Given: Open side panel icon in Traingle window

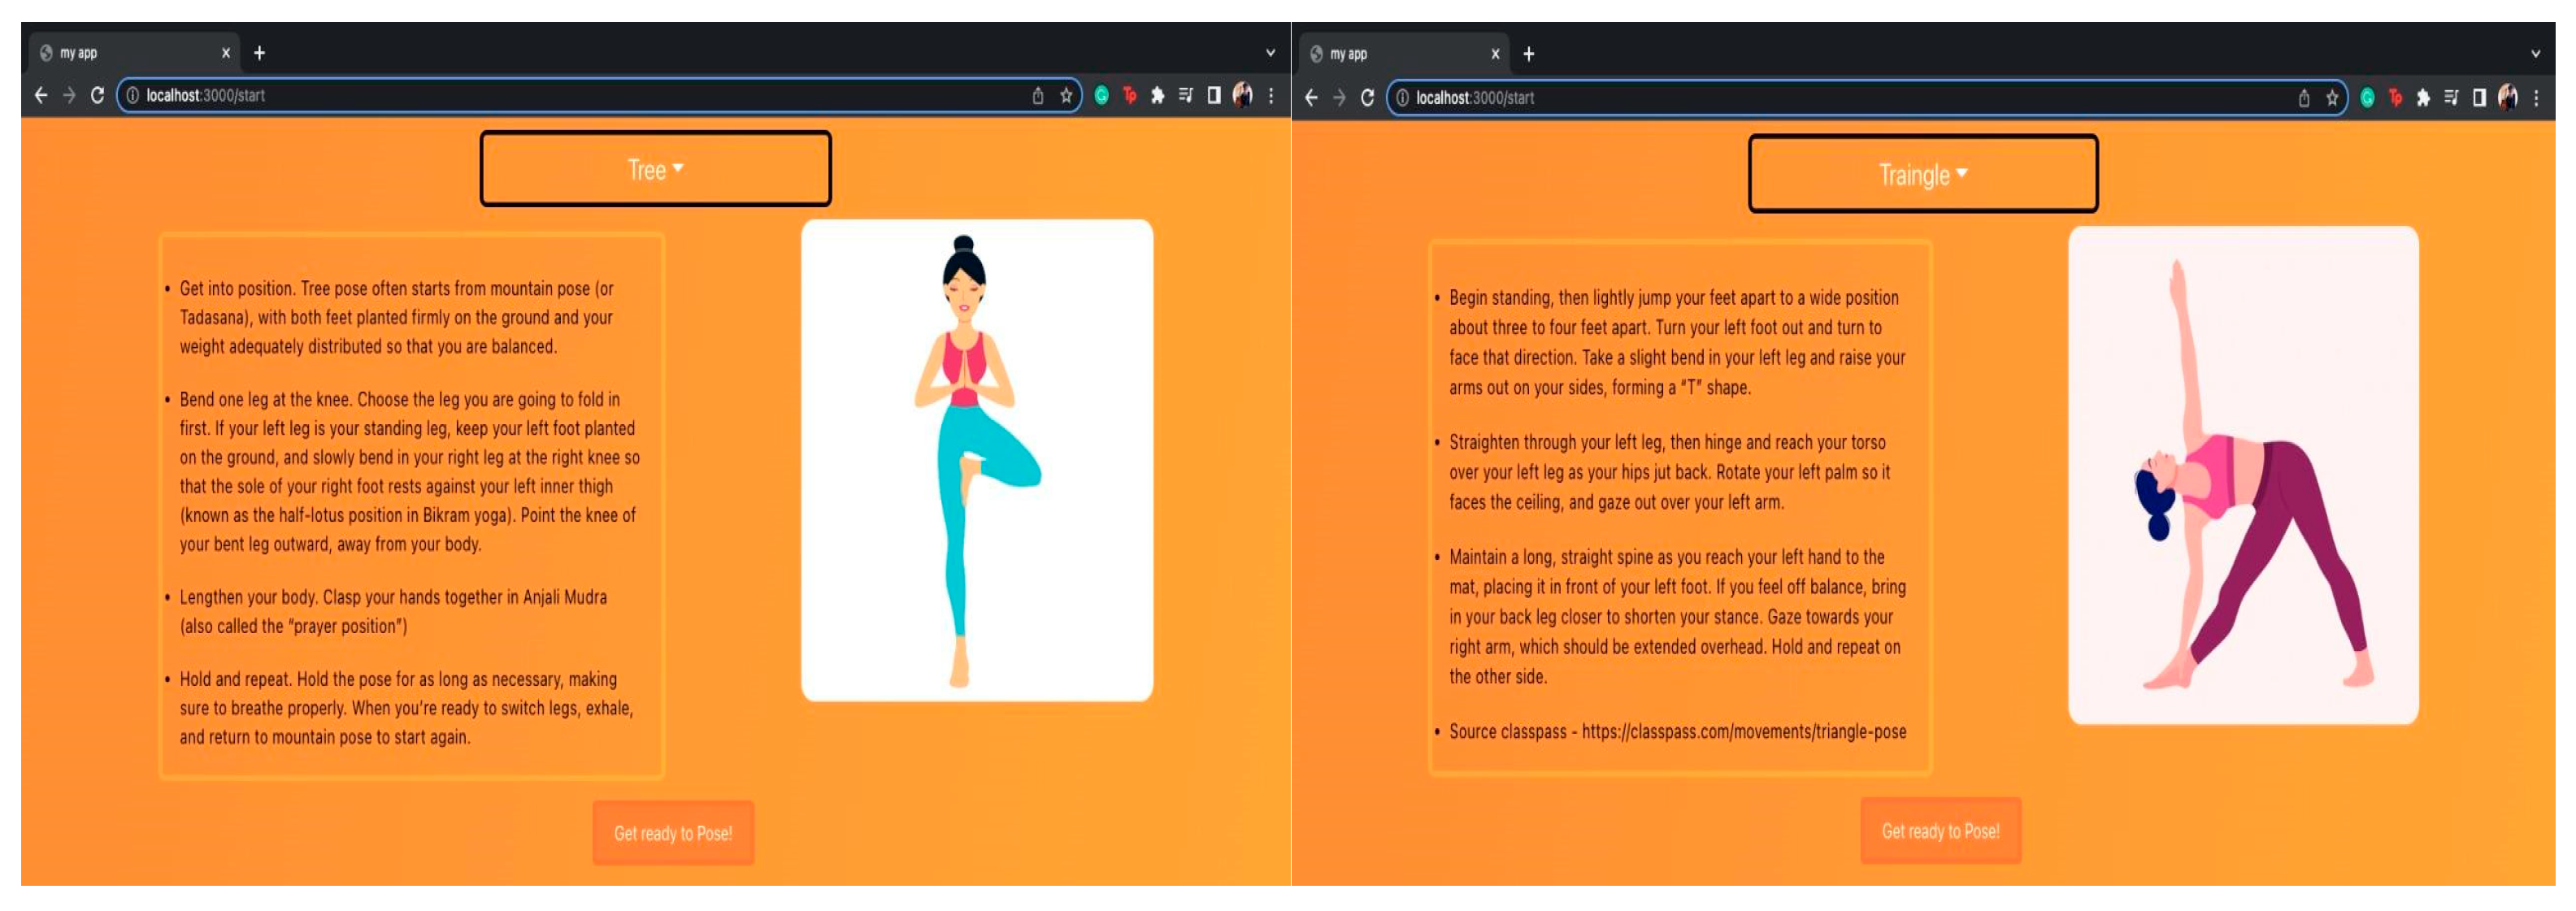Looking at the screenshot, I should click(2479, 98).
